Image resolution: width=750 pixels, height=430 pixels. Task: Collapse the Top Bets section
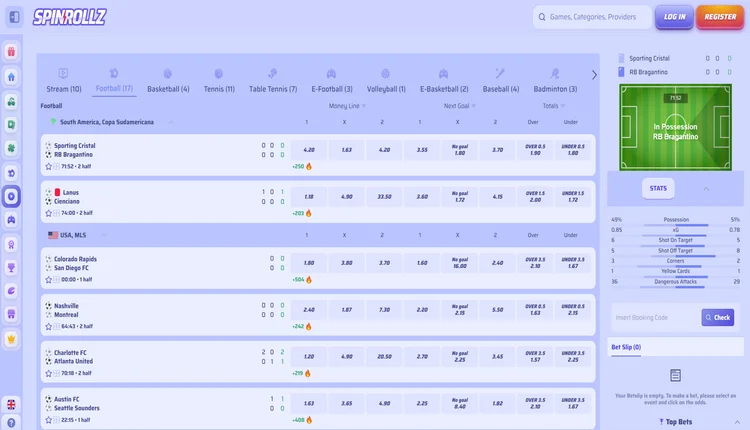tap(737, 422)
